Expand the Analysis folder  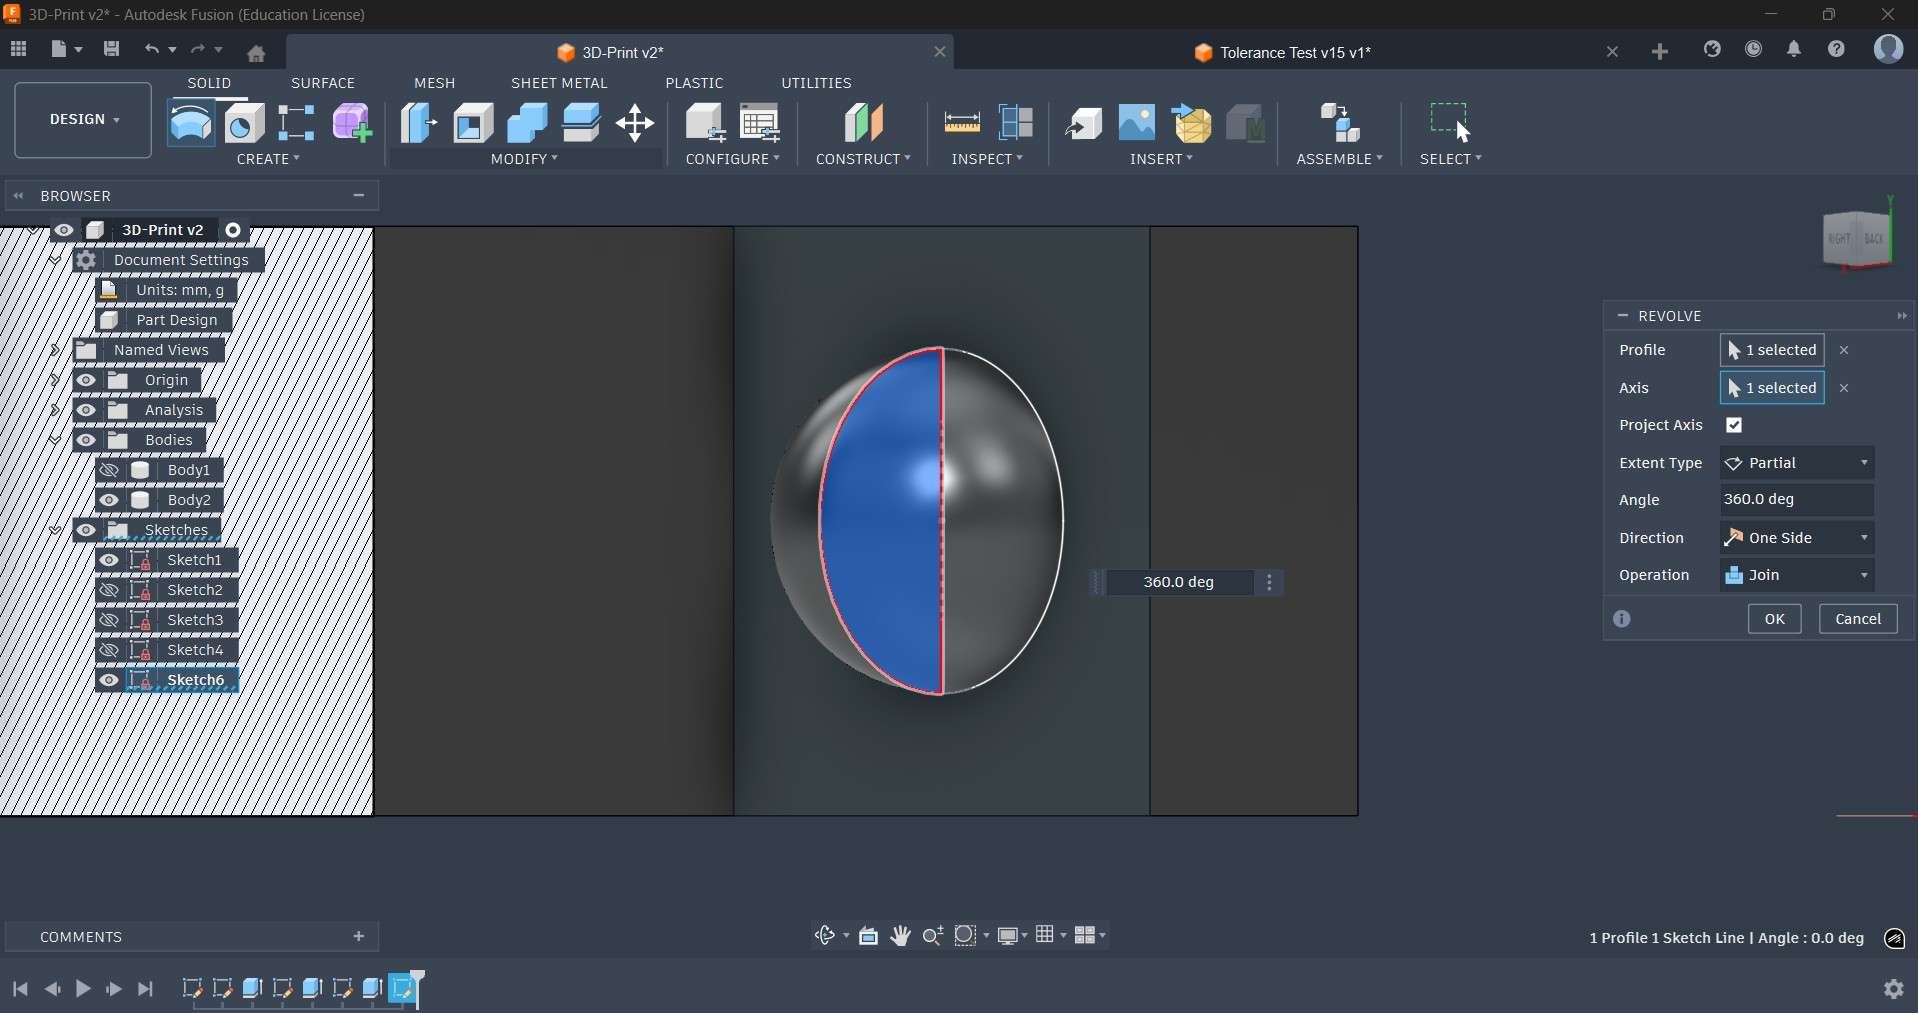coord(55,410)
